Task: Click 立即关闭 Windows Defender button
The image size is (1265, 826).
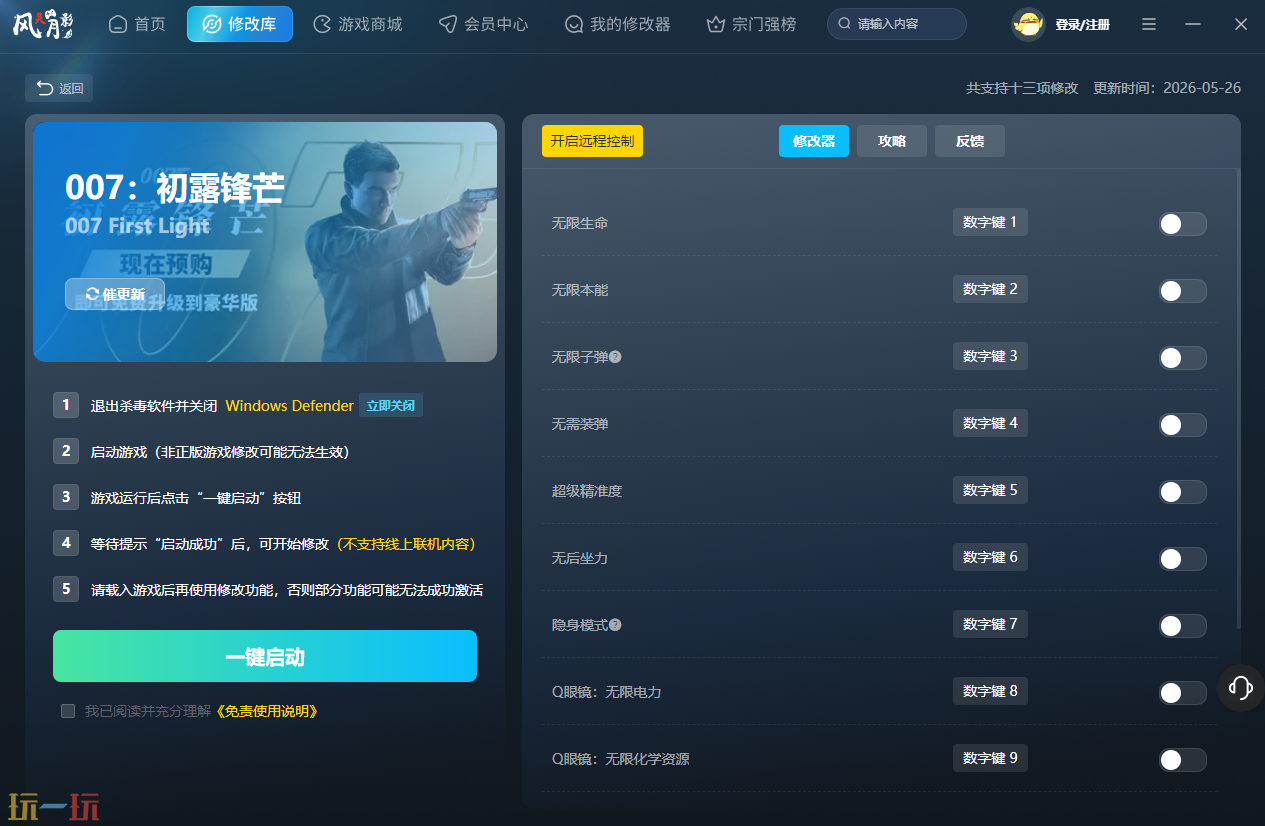Action: 391,406
